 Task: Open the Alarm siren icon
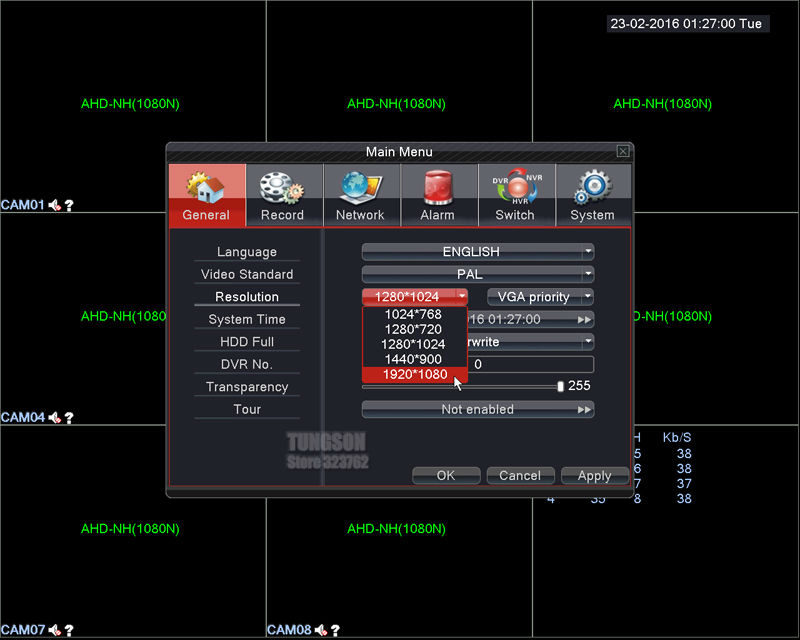pyautogui.click(x=437, y=188)
